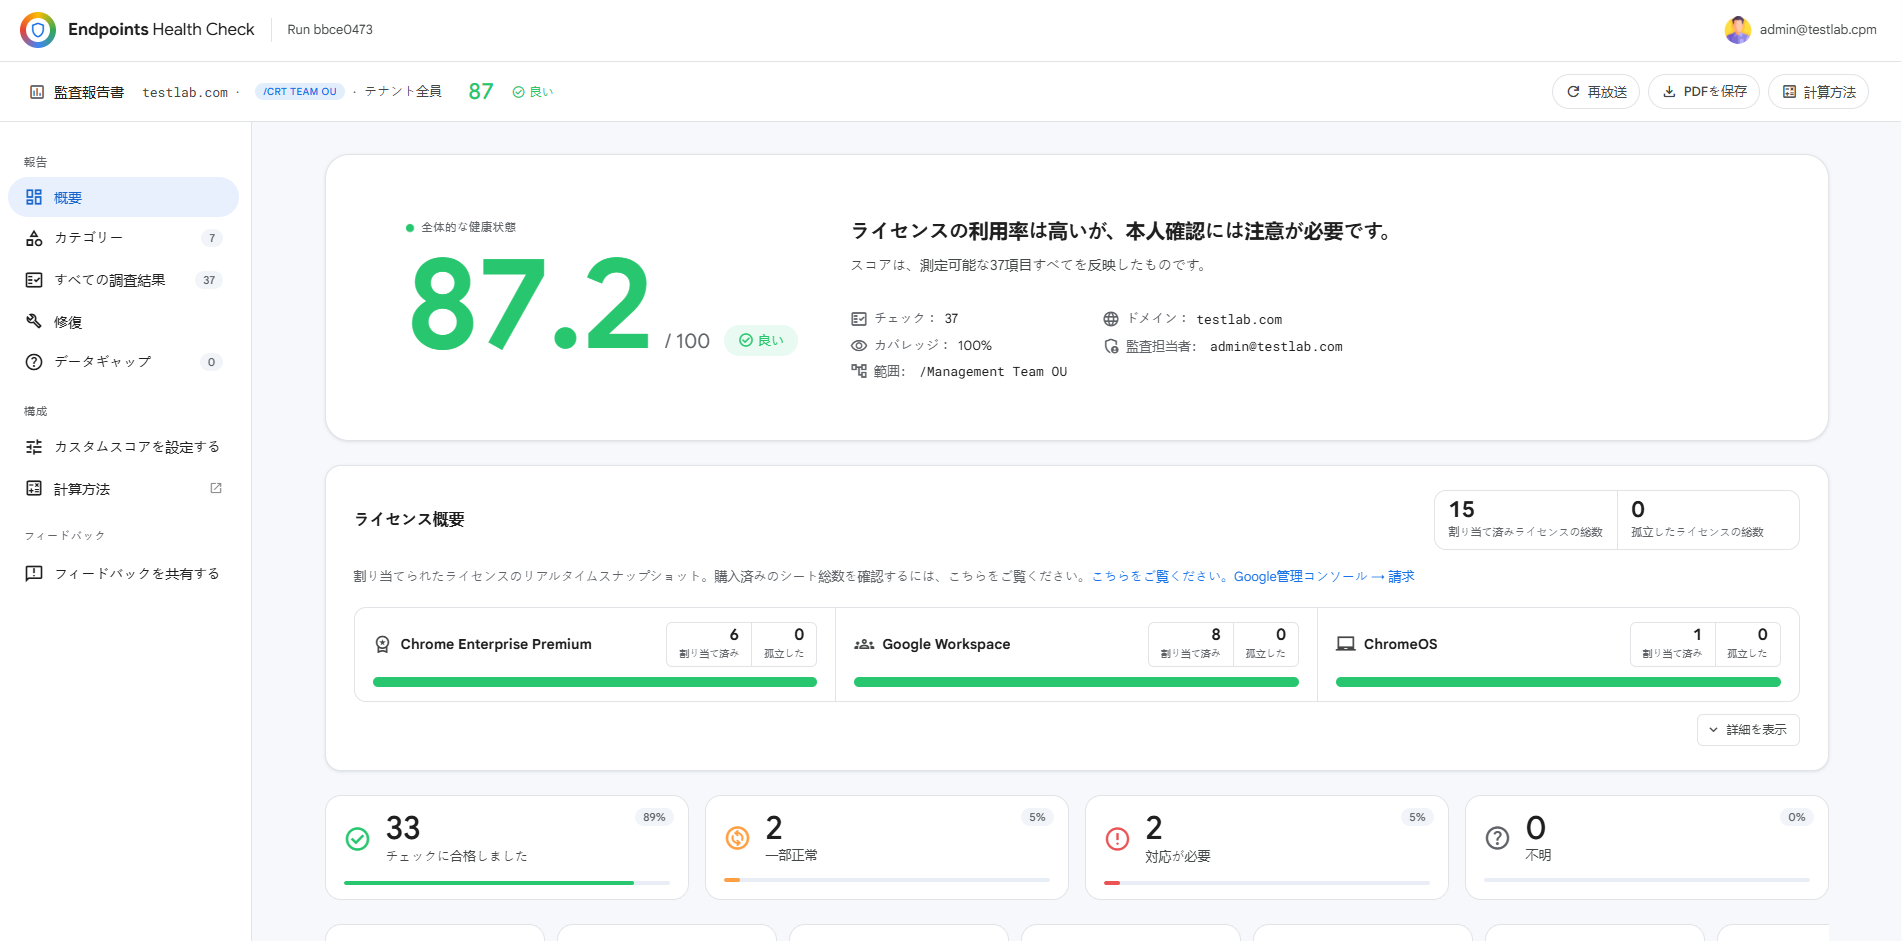Click the 1 割り当て済み ChromeOS count
Viewport: 1902px width, 941px height.
click(1673, 644)
